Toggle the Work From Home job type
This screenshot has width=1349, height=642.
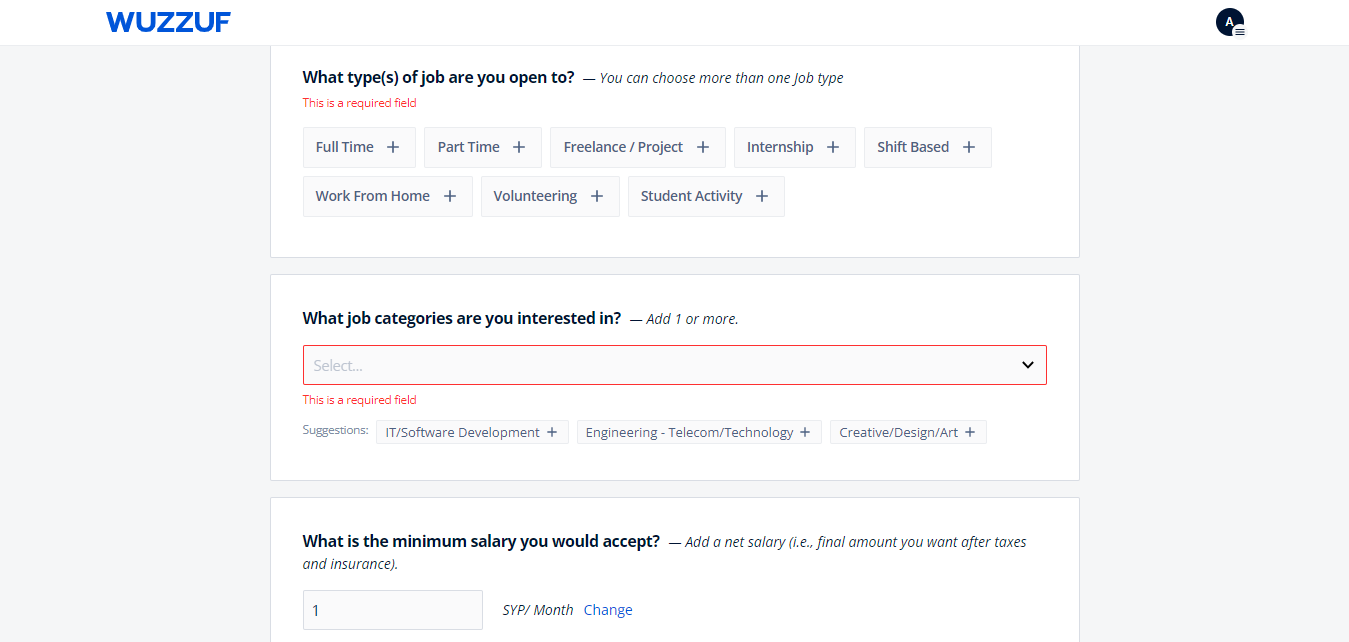(x=387, y=196)
